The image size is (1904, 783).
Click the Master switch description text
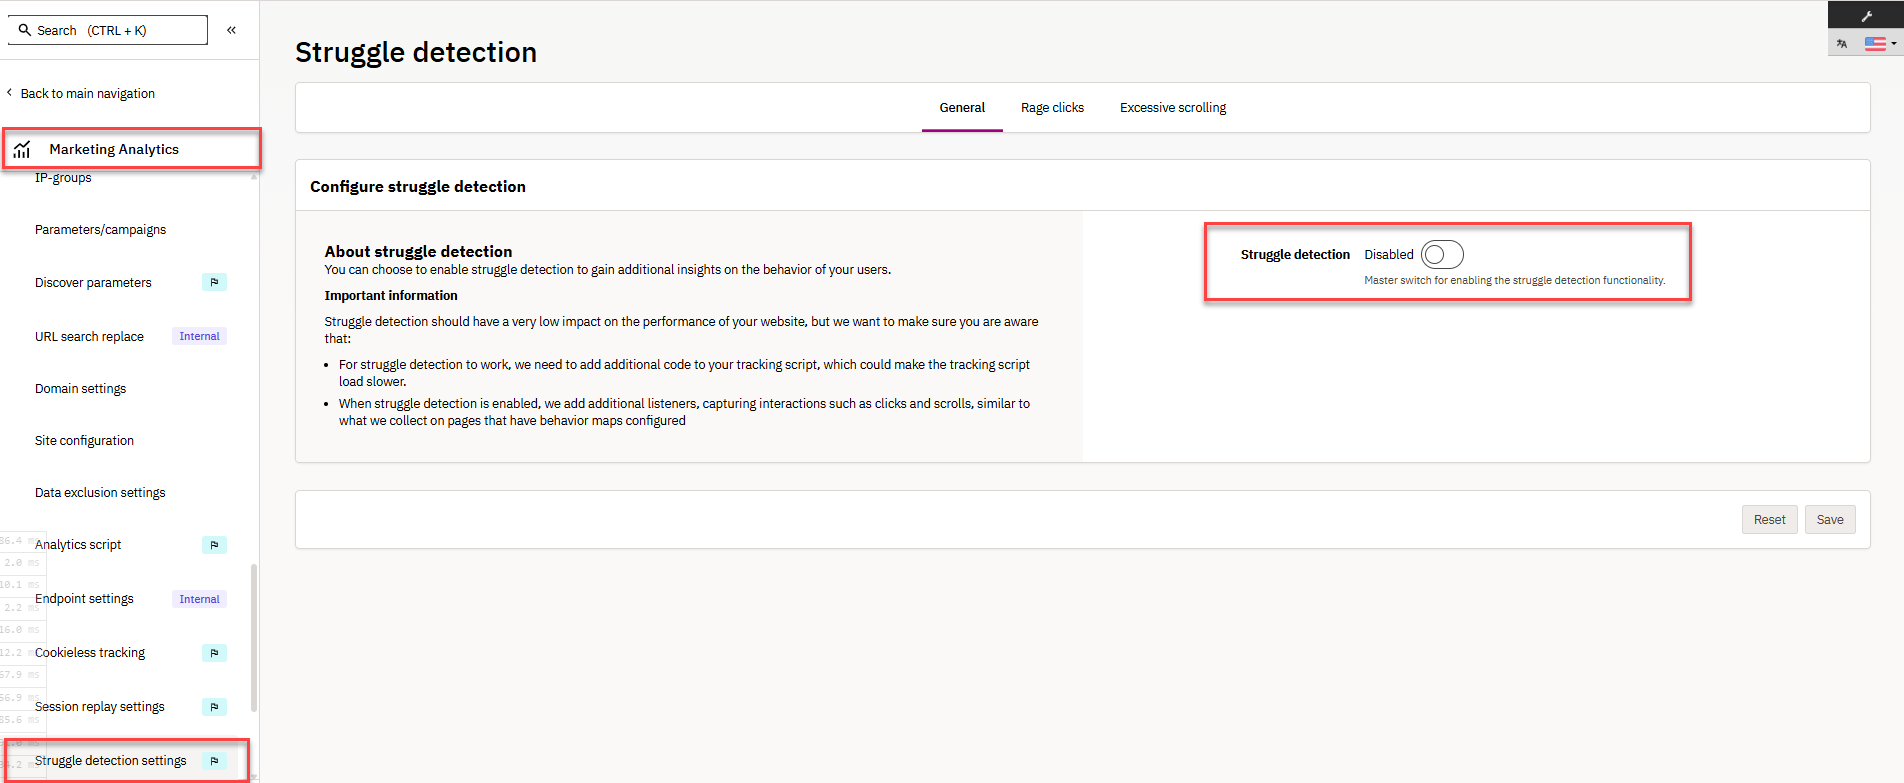point(1515,281)
